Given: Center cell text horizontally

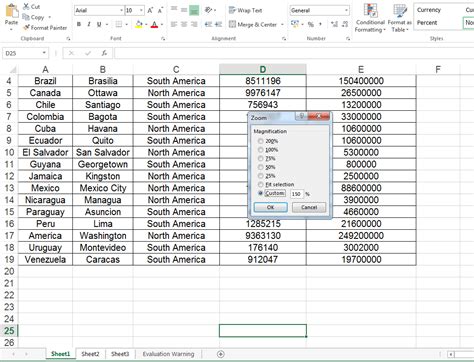Looking at the screenshot, I should tap(184, 24).
